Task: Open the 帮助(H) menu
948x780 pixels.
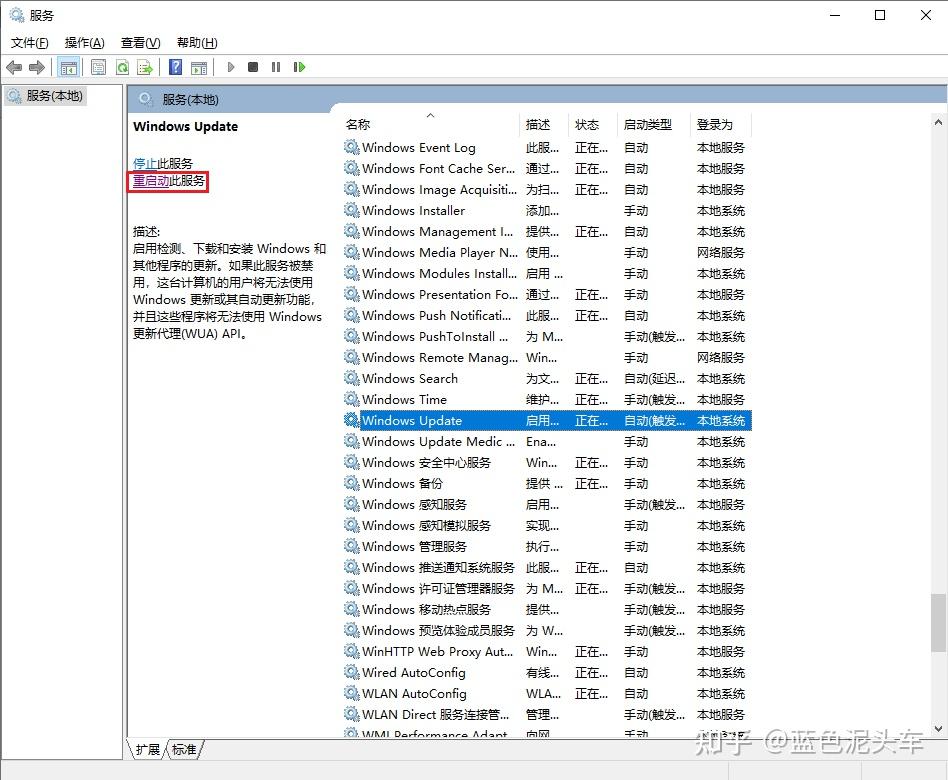Action: tap(197, 43)
